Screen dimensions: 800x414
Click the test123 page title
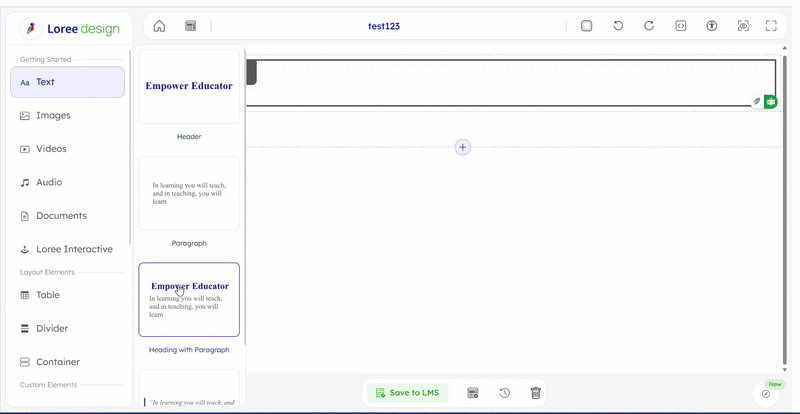(384, 26)
